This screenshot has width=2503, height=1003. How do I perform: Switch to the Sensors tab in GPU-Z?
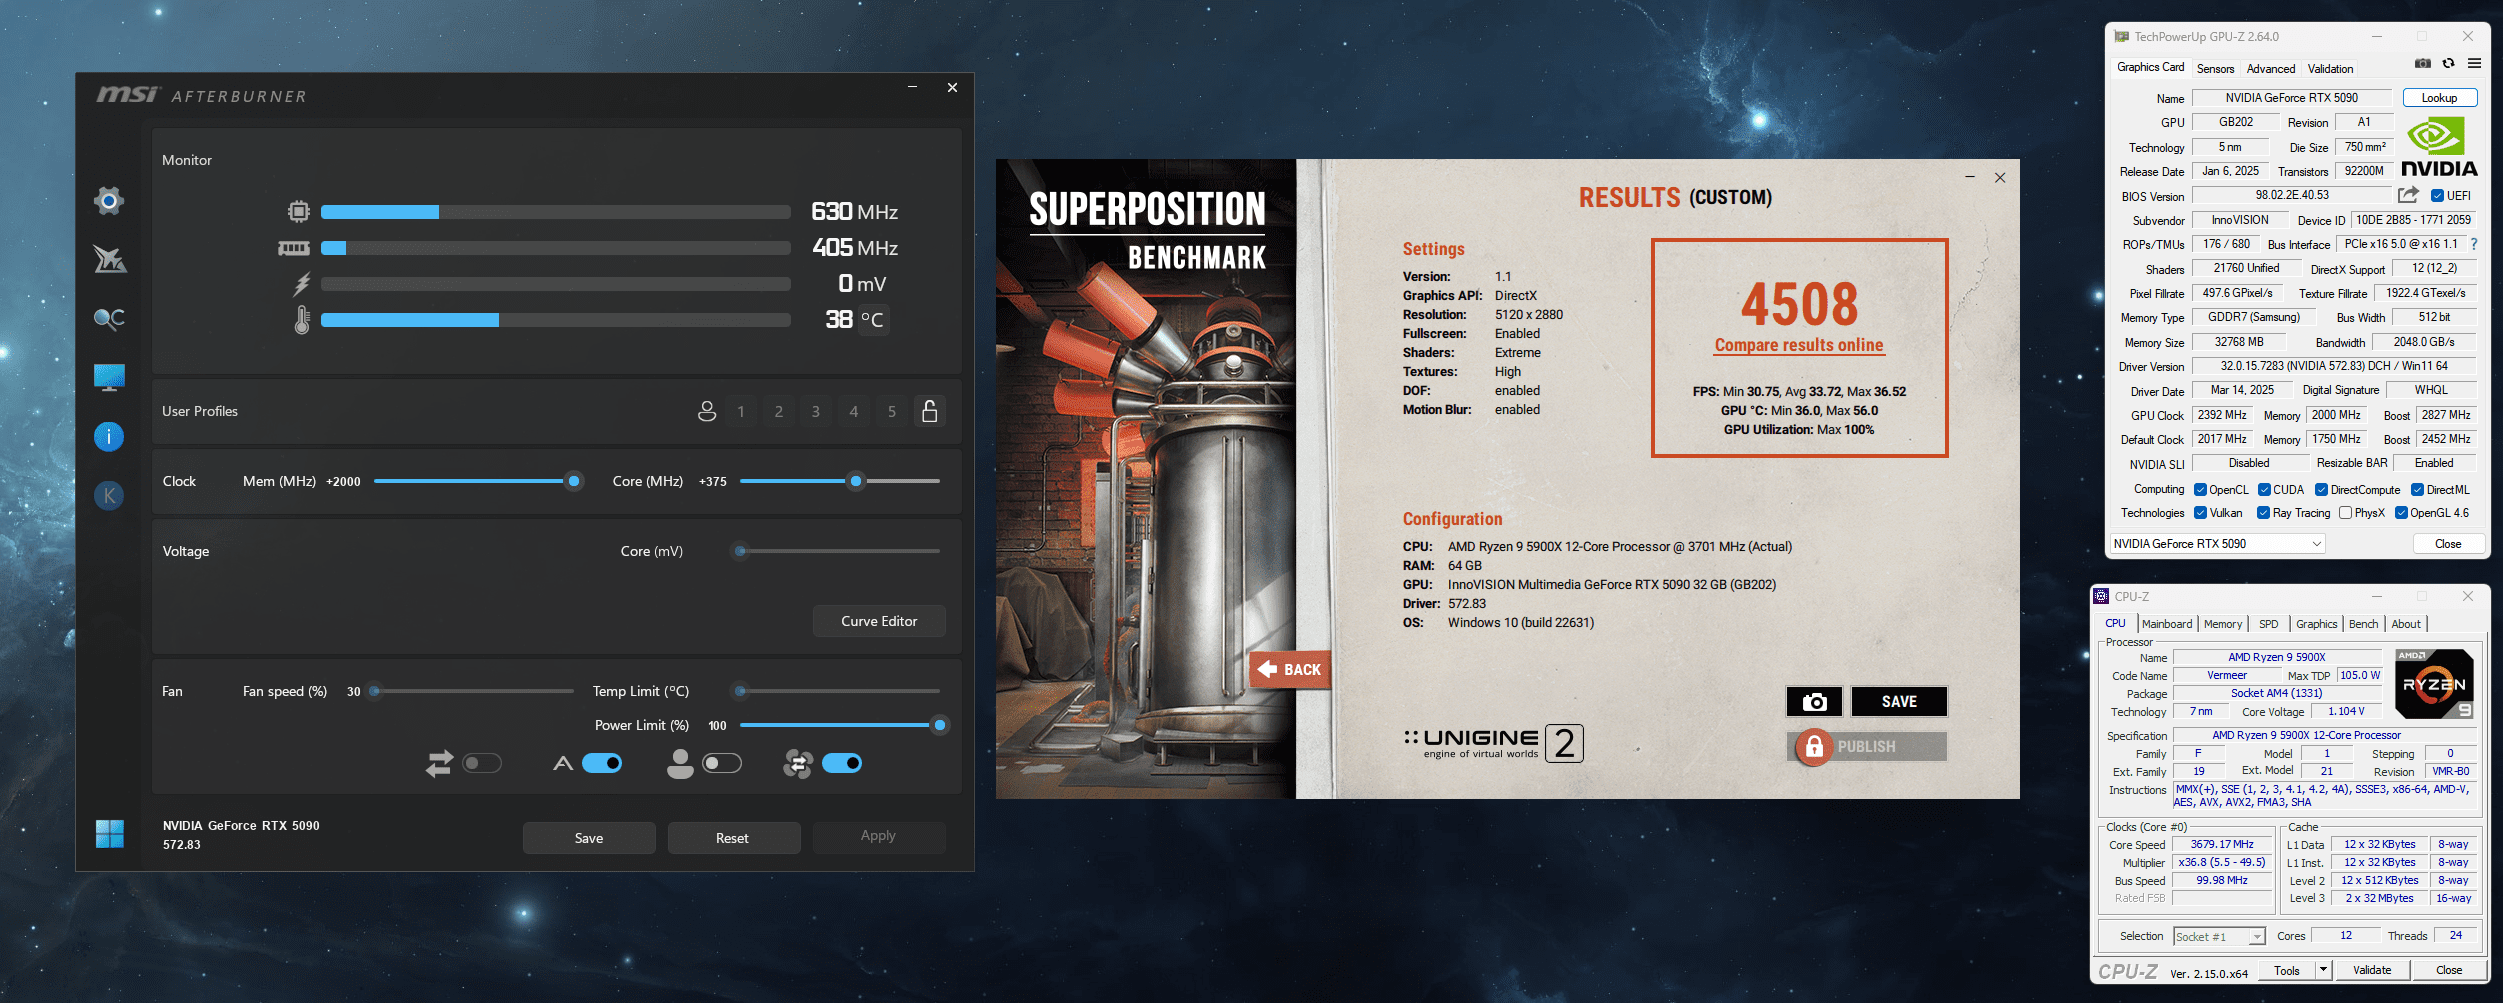pyautogui.click(x=2215, y=69)
